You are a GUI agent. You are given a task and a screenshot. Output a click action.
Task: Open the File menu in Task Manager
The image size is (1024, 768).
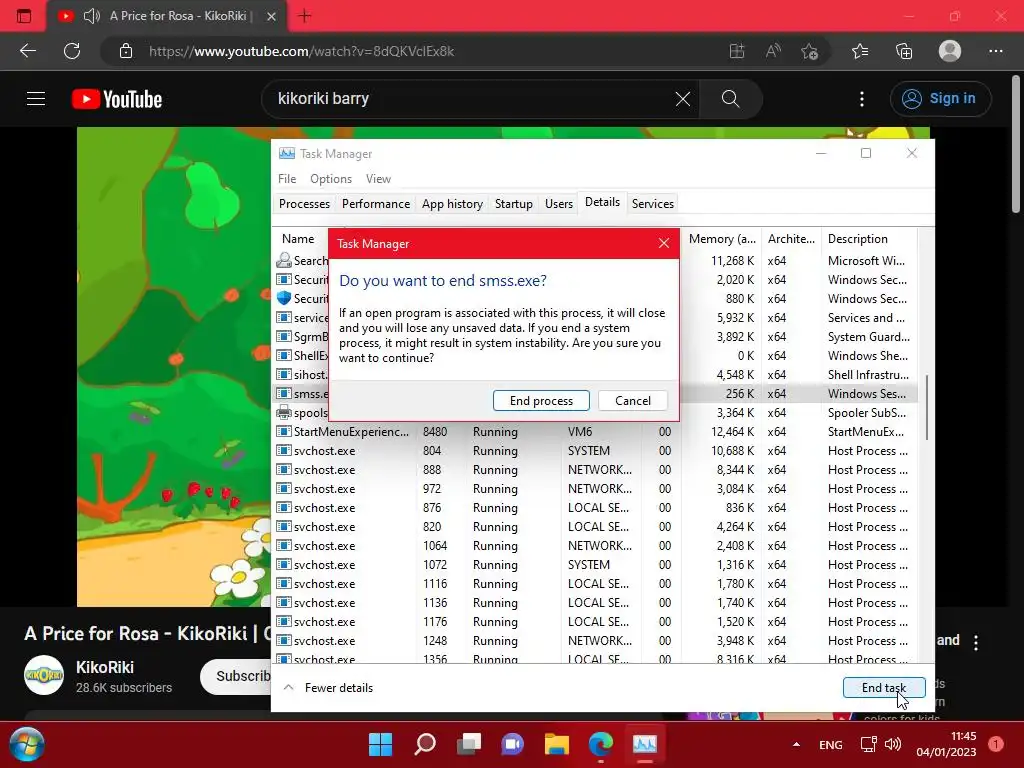click(x=287, y=179)
